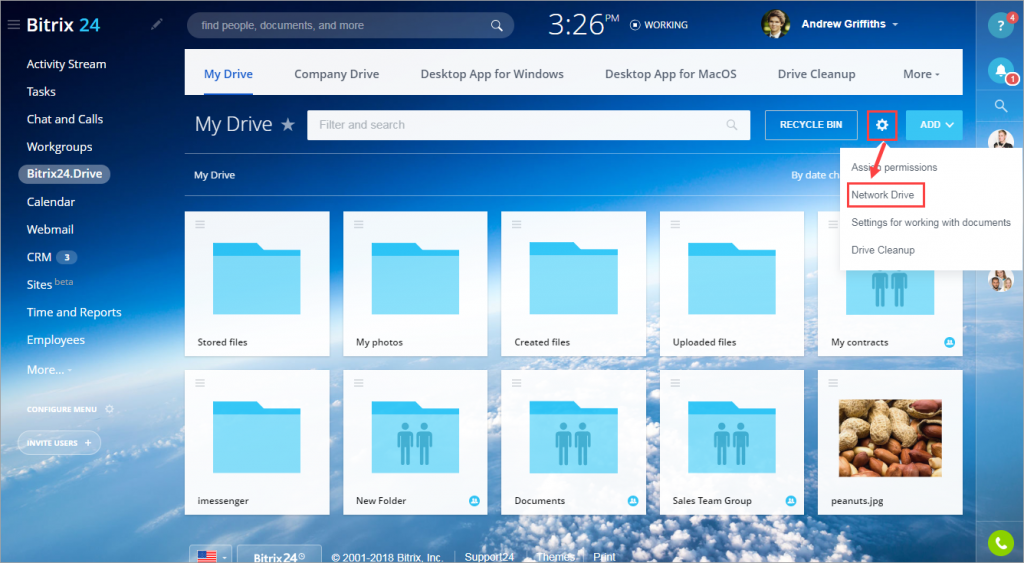This screenshot has height=563, width=1024.
Task: Open Calendar from the left menu
Action: point(50,202)
